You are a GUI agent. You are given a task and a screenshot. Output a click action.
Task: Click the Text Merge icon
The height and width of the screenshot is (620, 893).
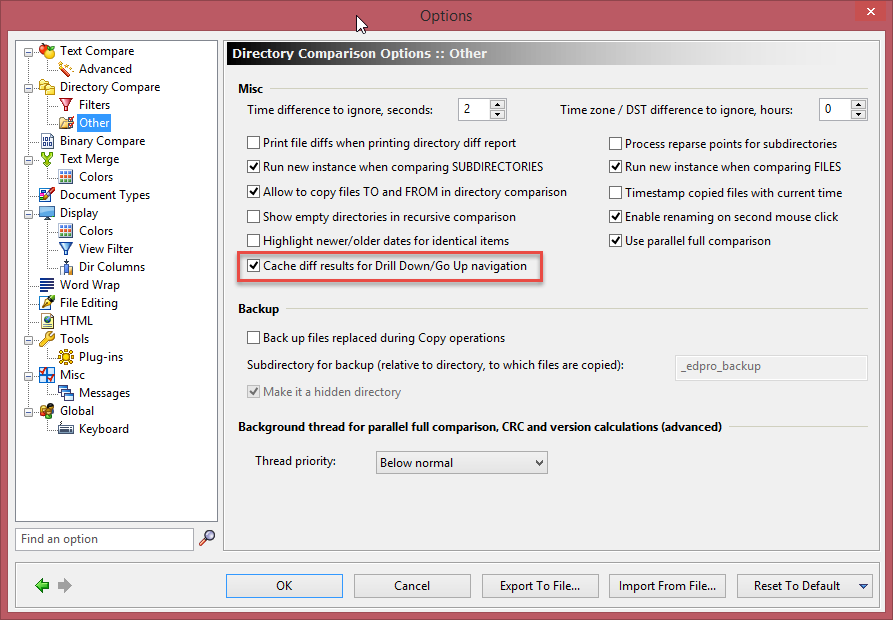[x=47, y=159]
